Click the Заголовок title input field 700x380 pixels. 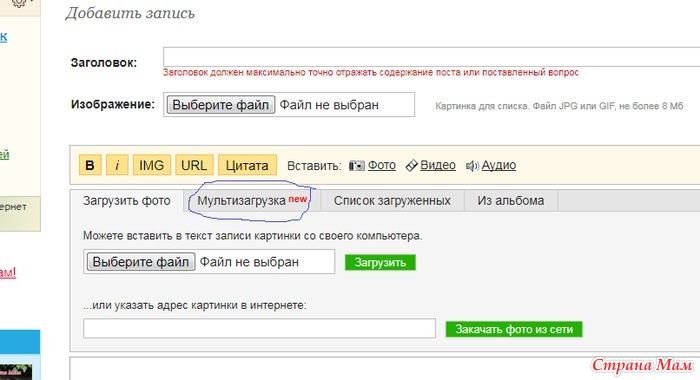(431, 57)
